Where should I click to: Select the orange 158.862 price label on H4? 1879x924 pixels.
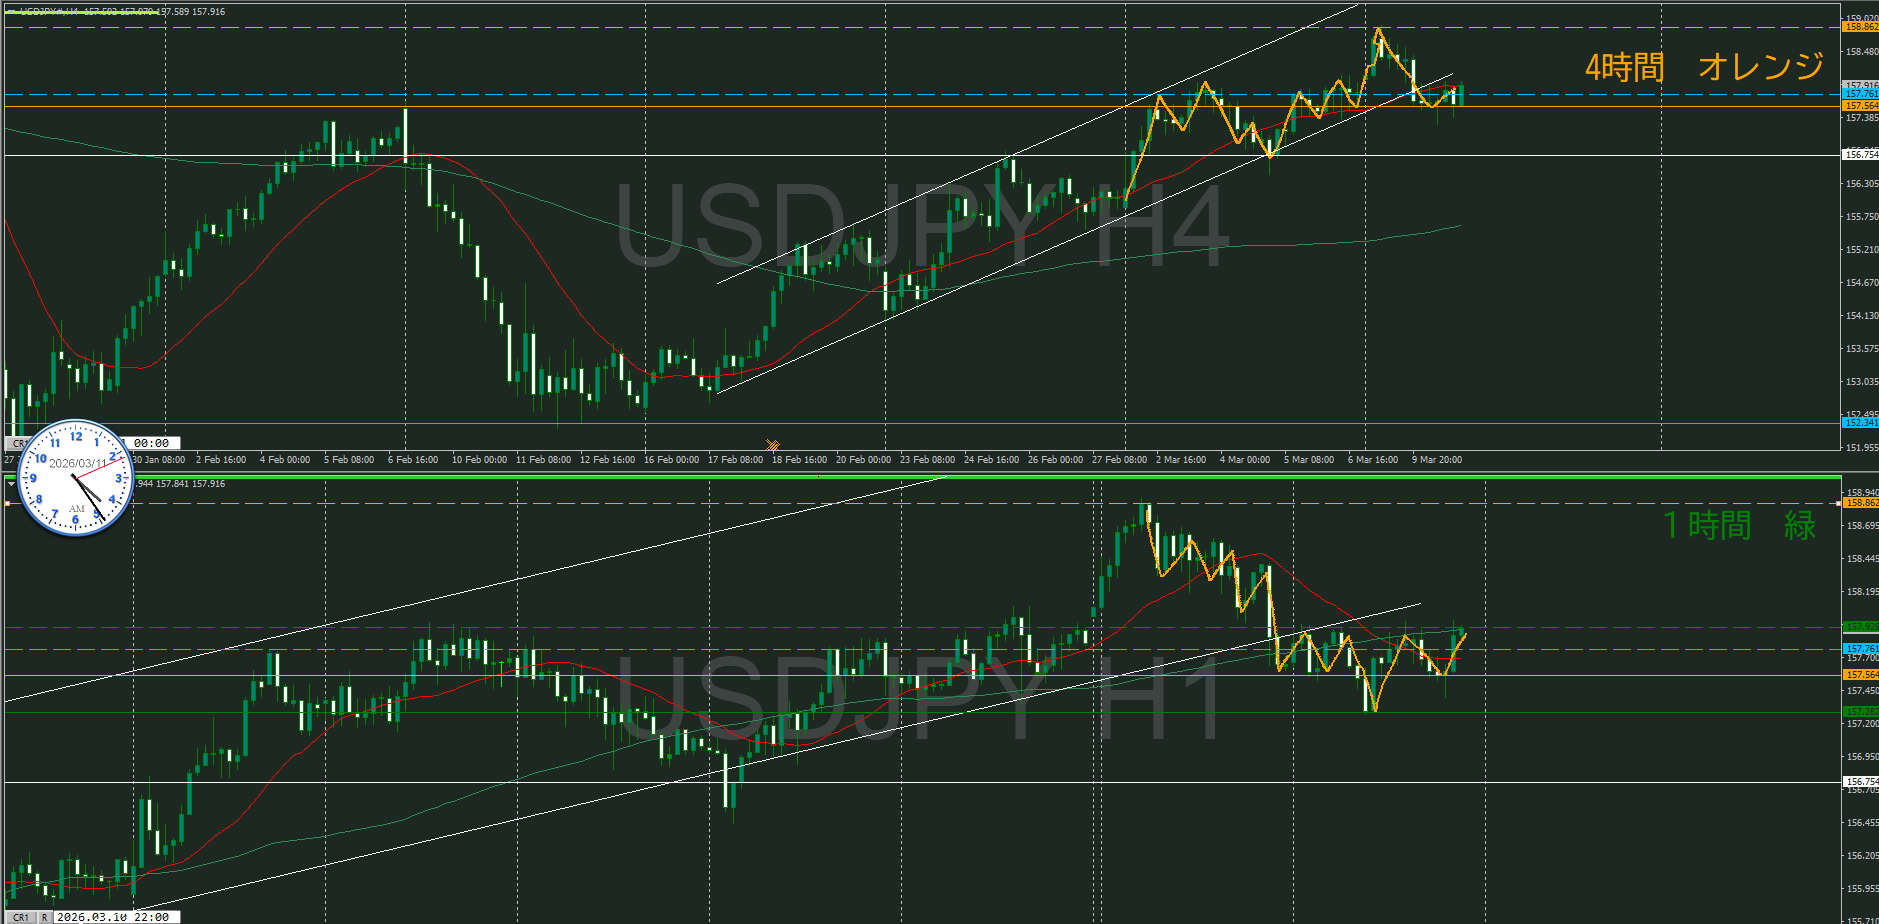[x=1860, y=27]
